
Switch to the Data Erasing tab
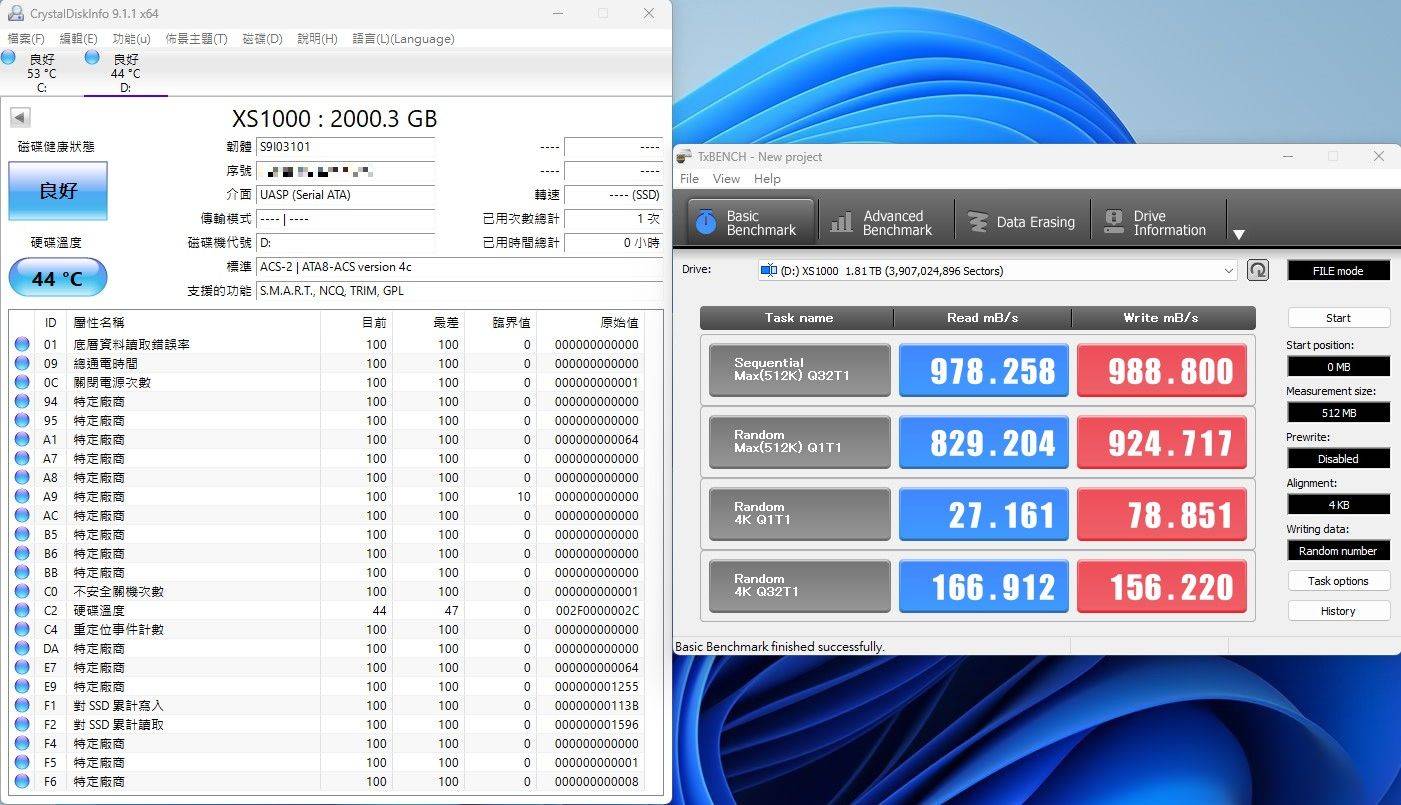coord(1021,222)
